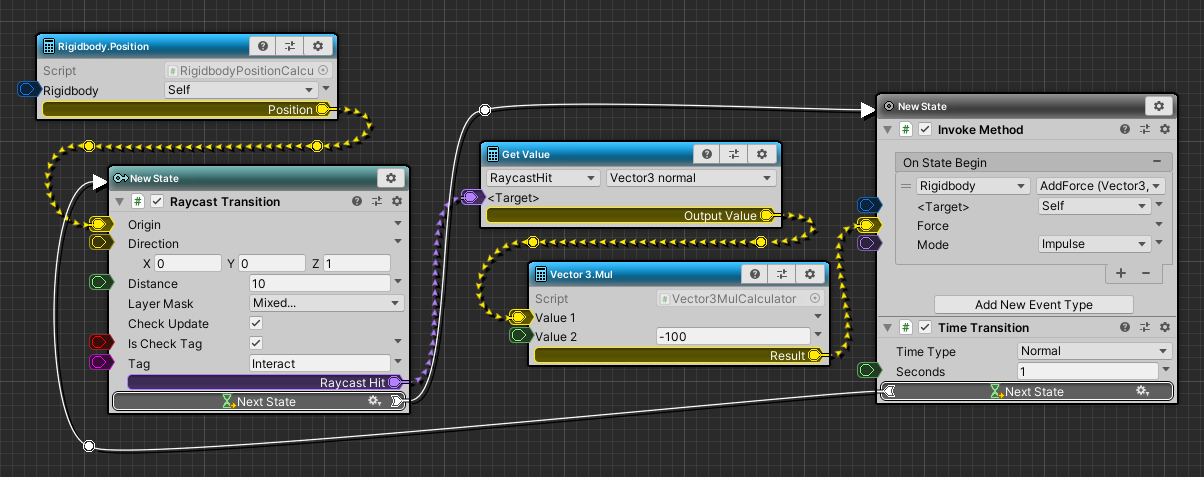1204x477 pixels.
Task: Open presets icon on Rigidbody.Position node
Action: click(x=290, y=46)
